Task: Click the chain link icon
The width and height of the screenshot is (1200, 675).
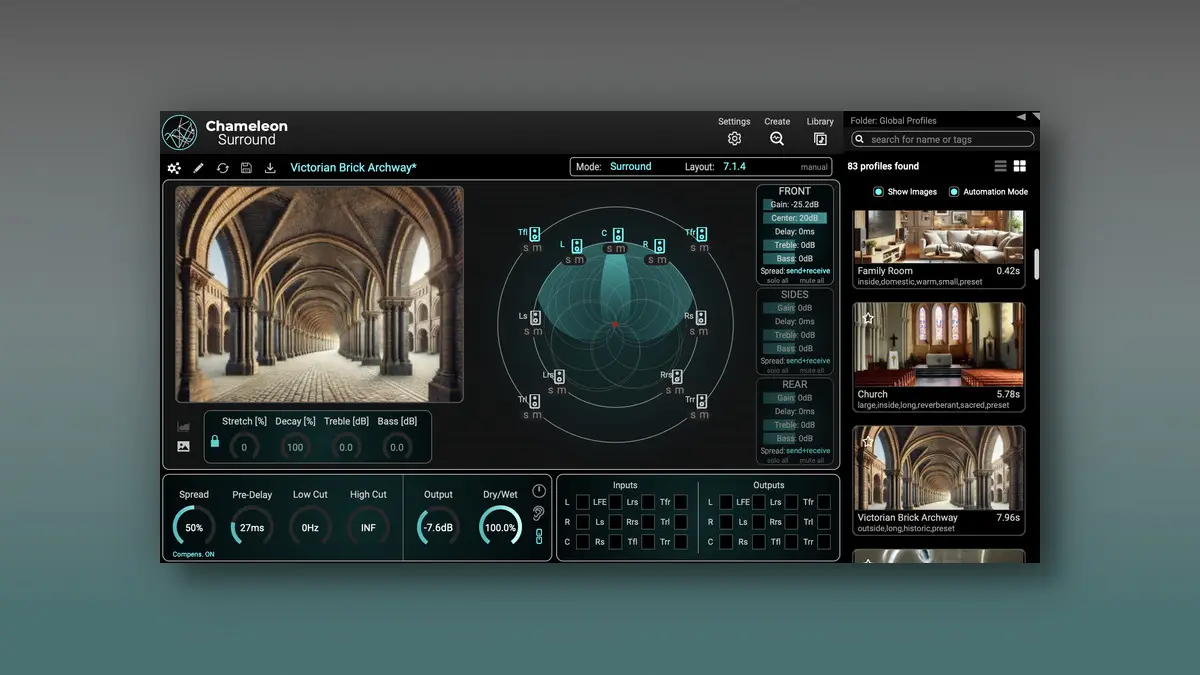Action: pyautogui.click(x=539, y=537)
